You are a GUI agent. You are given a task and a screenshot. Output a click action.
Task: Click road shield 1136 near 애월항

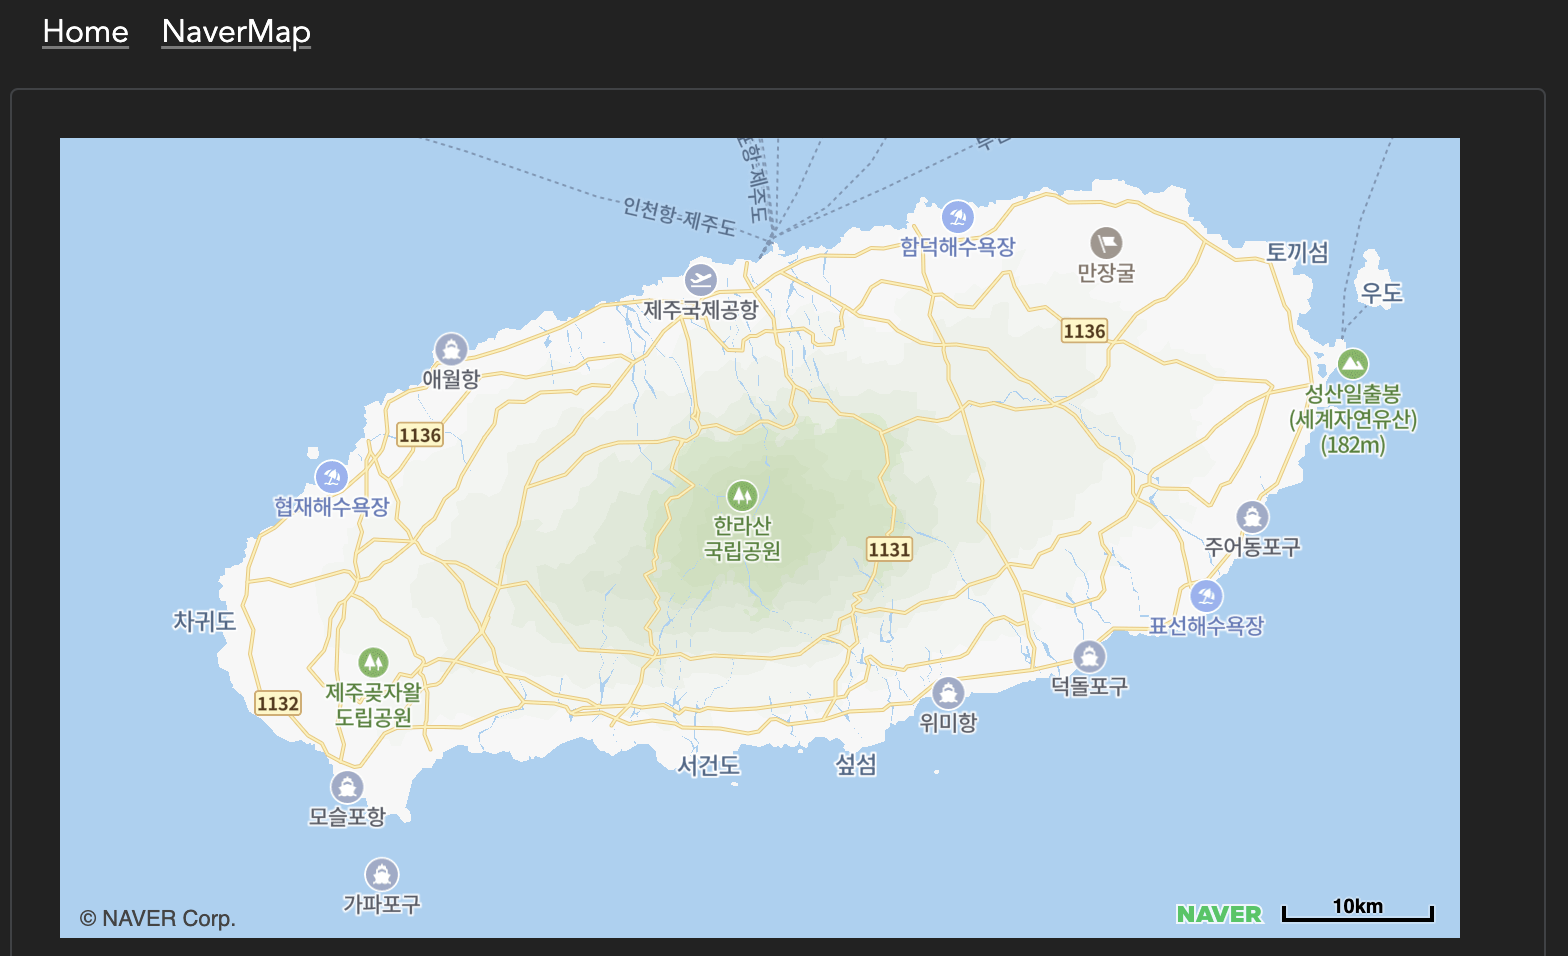pos(420,435)
